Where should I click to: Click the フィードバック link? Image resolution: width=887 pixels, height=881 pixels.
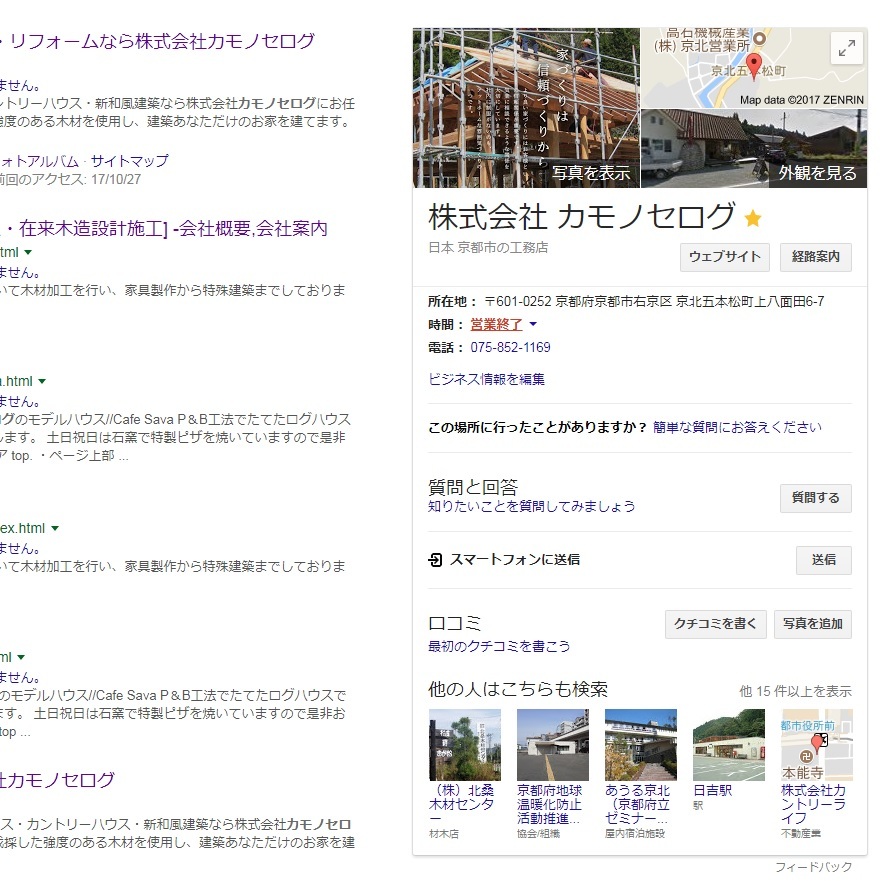pyautogui.click(x=813, y=867)
